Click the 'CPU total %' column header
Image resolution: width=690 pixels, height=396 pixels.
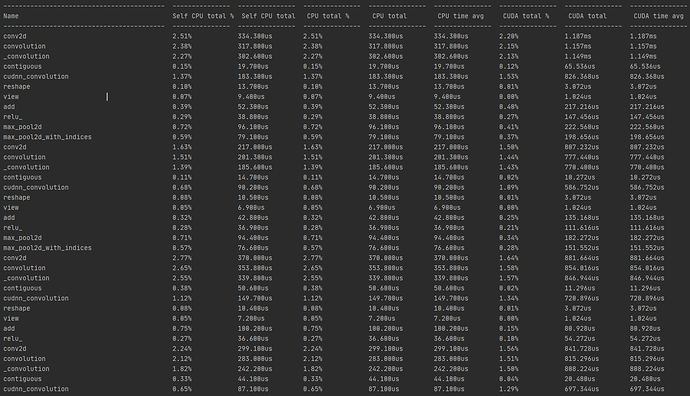tap(328, 16)
